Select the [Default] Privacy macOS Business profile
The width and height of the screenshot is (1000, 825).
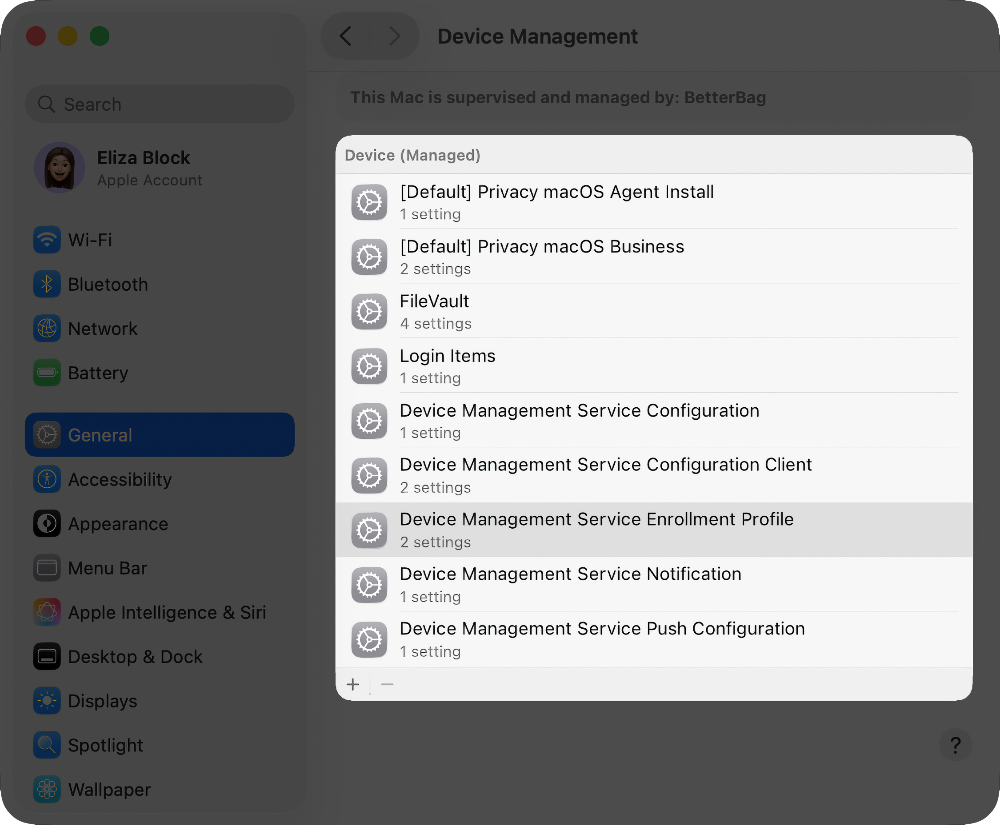coord(543,257)
